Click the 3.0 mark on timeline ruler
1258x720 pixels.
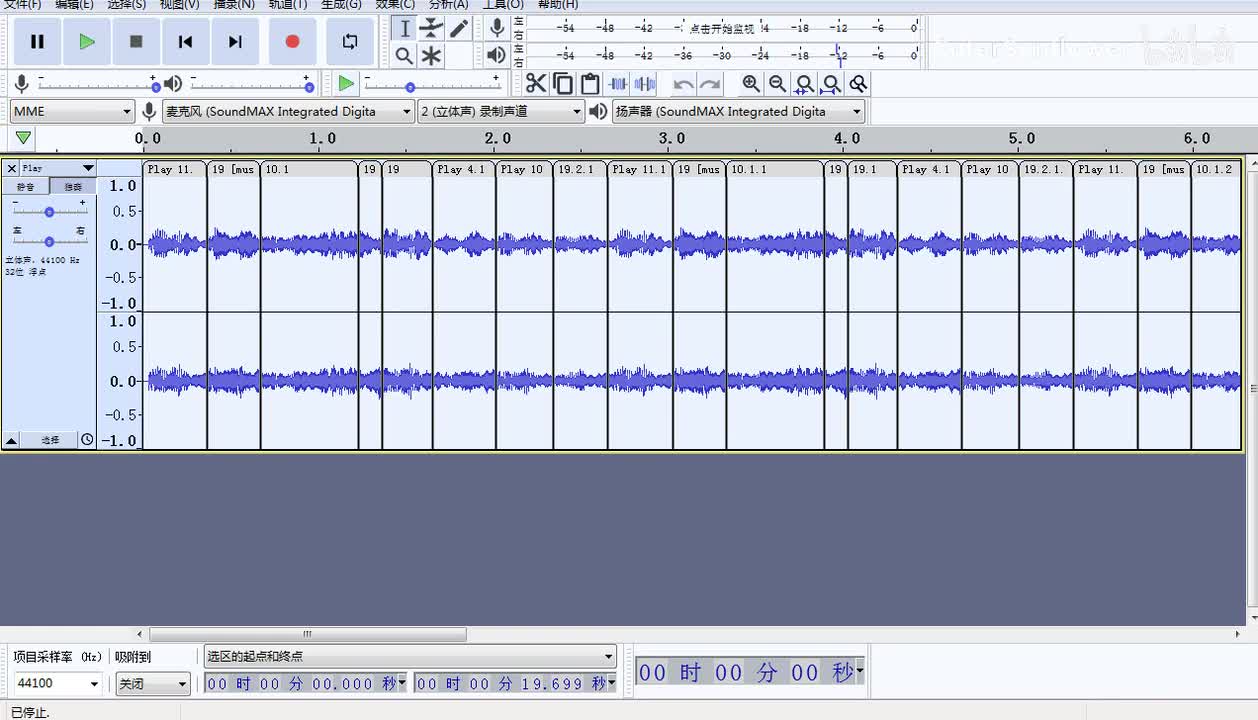(672, 138)
